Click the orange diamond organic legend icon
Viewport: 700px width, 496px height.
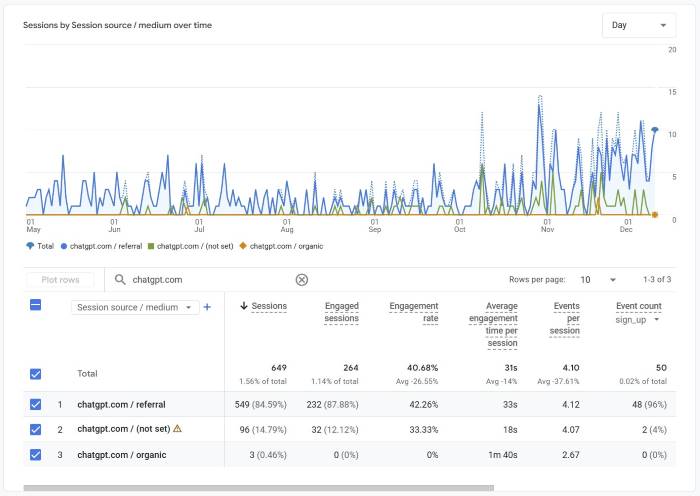click(x=243, y=245)
